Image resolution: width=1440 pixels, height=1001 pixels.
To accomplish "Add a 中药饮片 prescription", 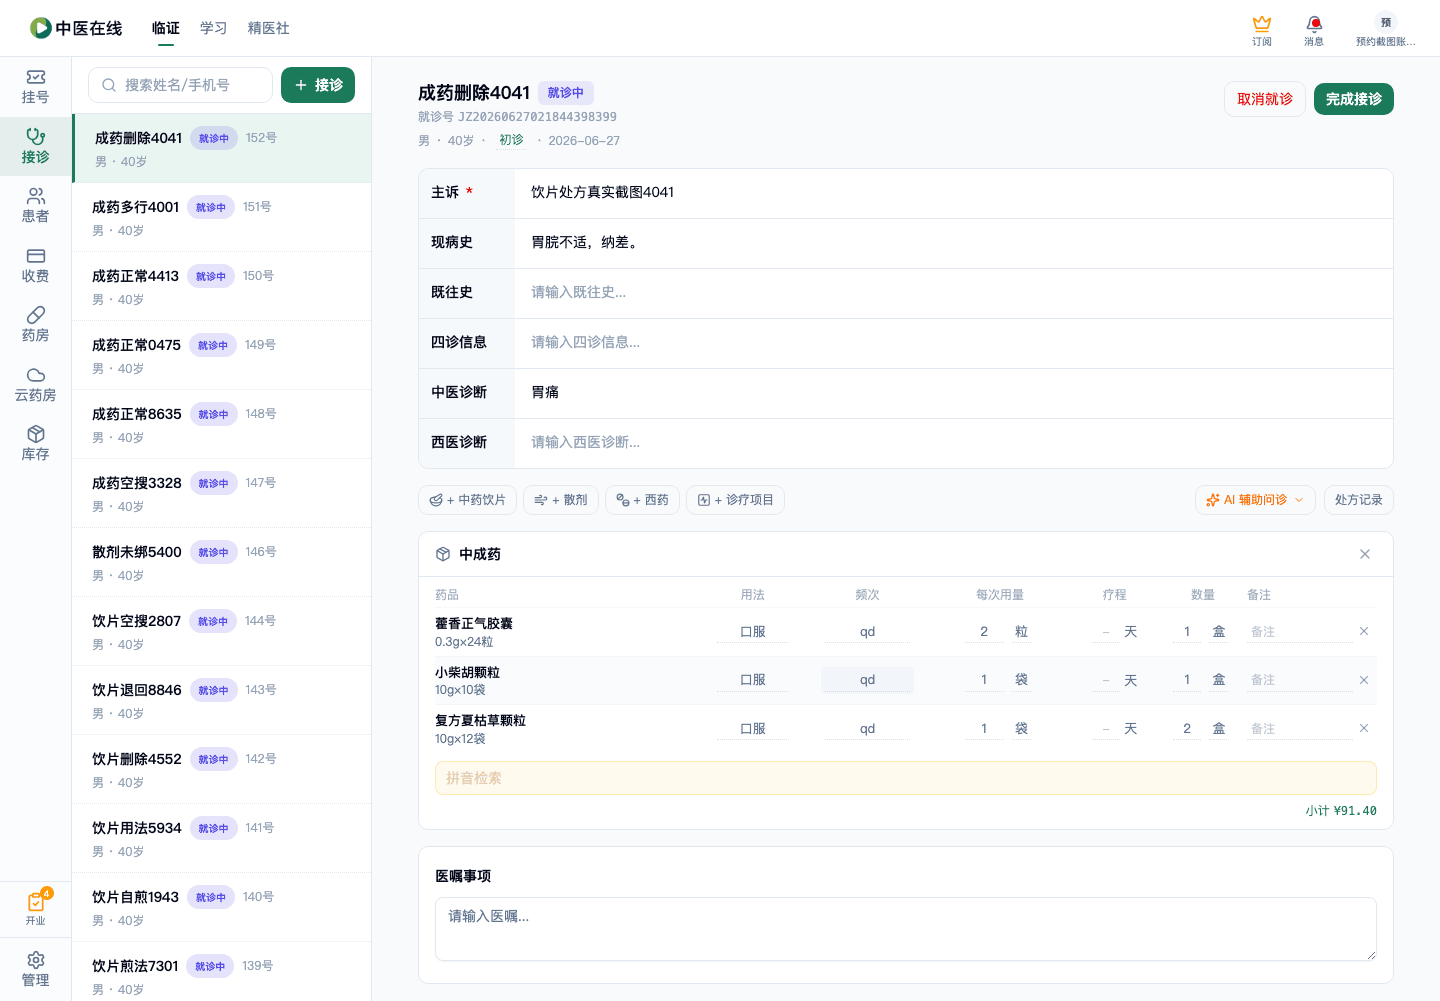I will [467, 500].
